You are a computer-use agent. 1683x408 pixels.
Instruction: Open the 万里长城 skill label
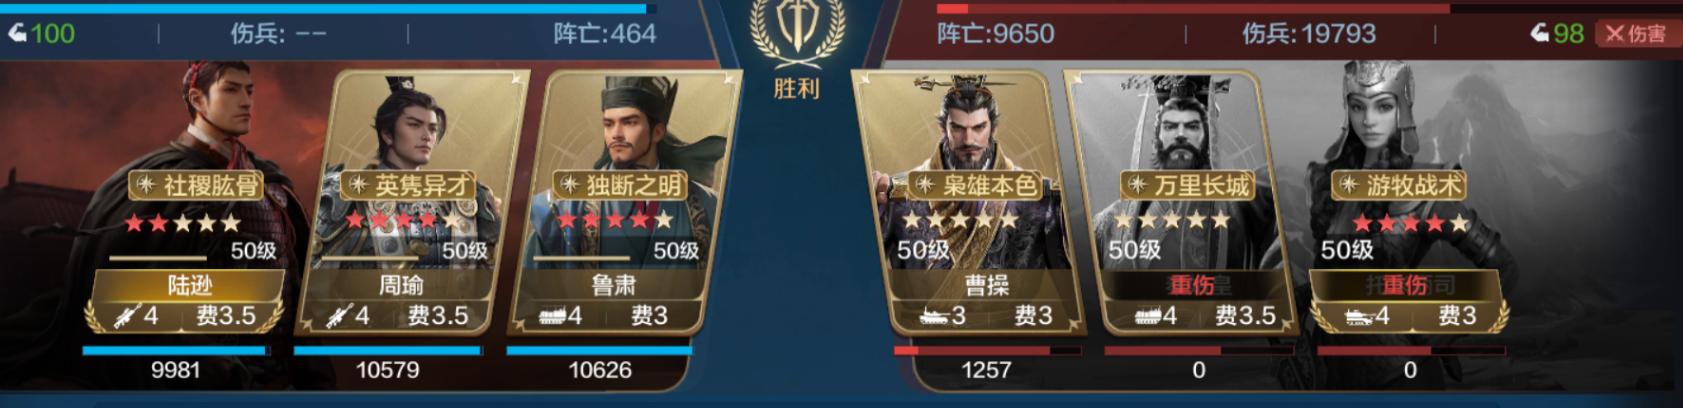(x=1188, y=185)
